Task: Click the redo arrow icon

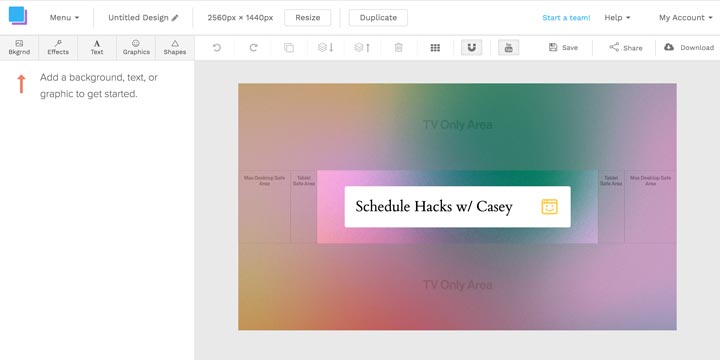Action: (x=253, y=47)
